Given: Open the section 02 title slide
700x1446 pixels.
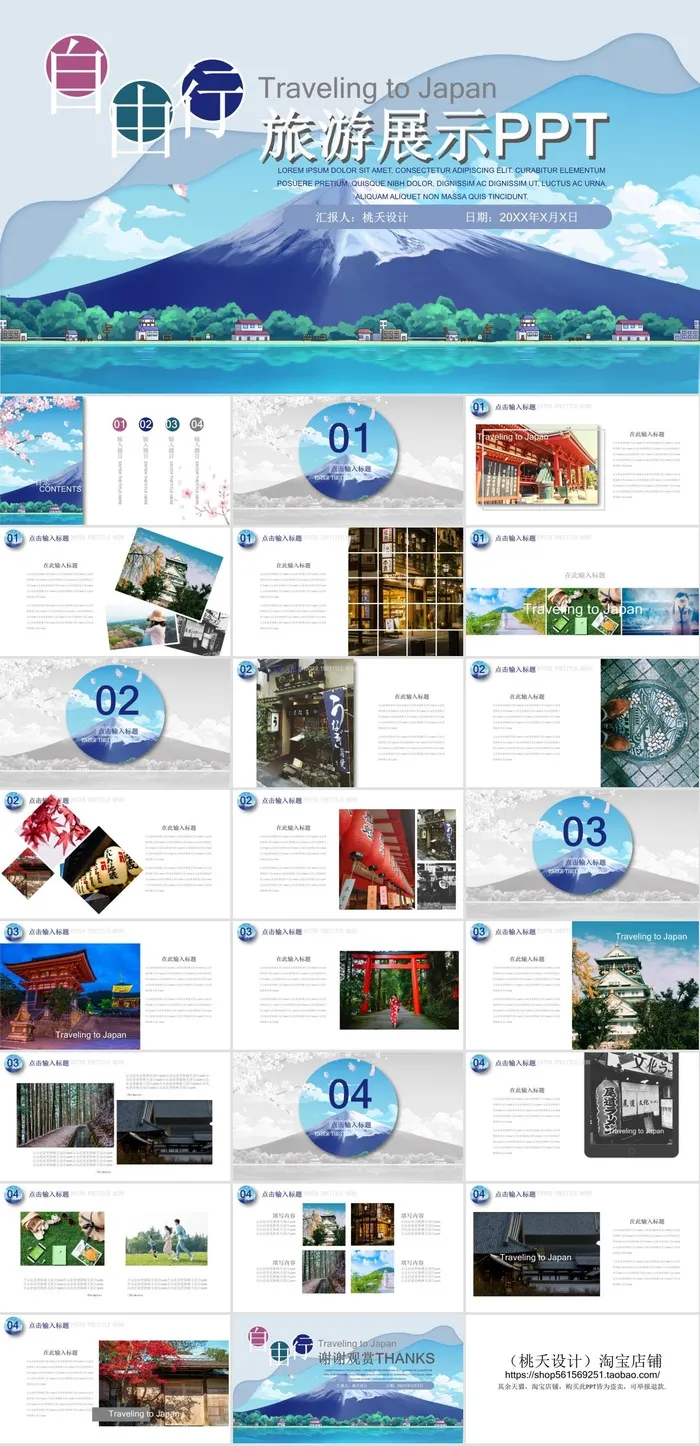Looking at the screenshot, I should [115, 722].
